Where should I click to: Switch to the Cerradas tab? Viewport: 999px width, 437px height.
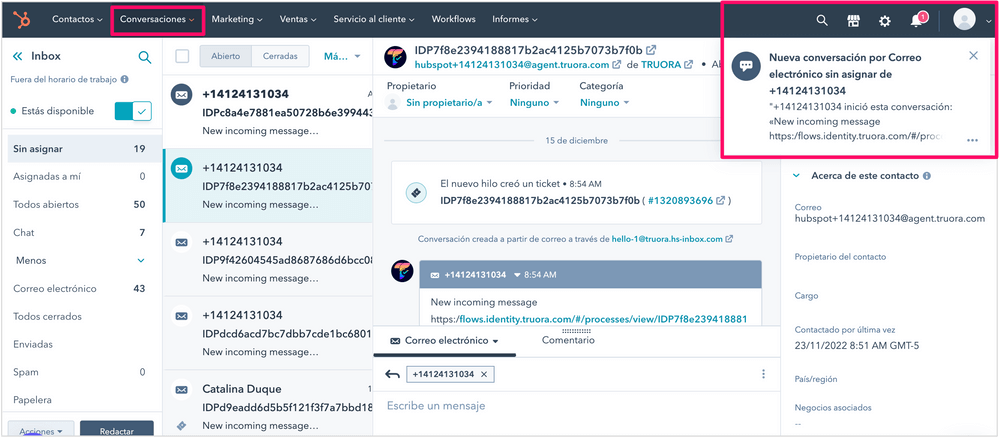280,56
